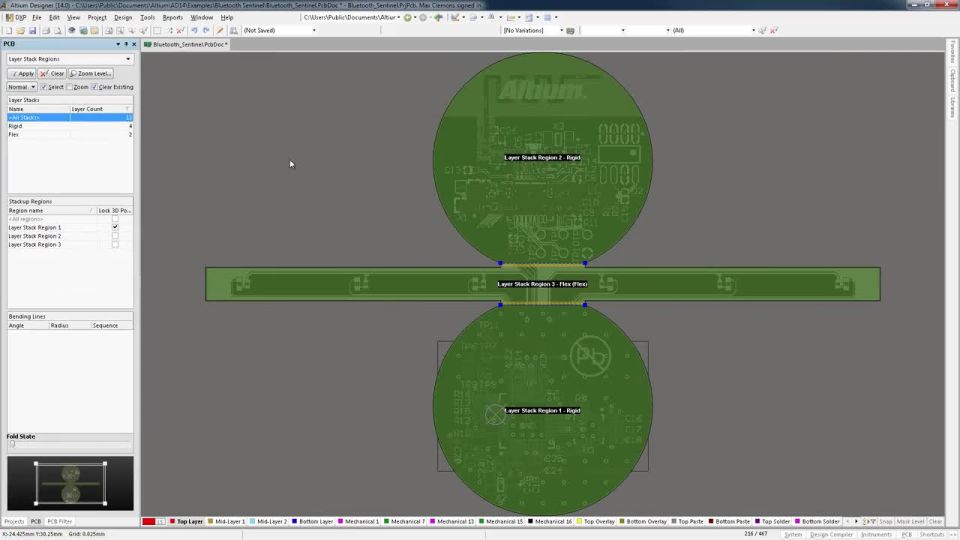Click the green round navigation icon
The width and height of the screenshot is (960, 540).
click(x=408, y=17)
